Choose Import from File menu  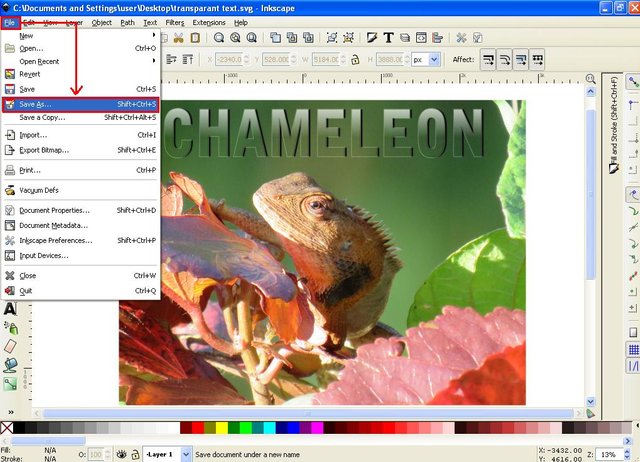click(80, 135)
